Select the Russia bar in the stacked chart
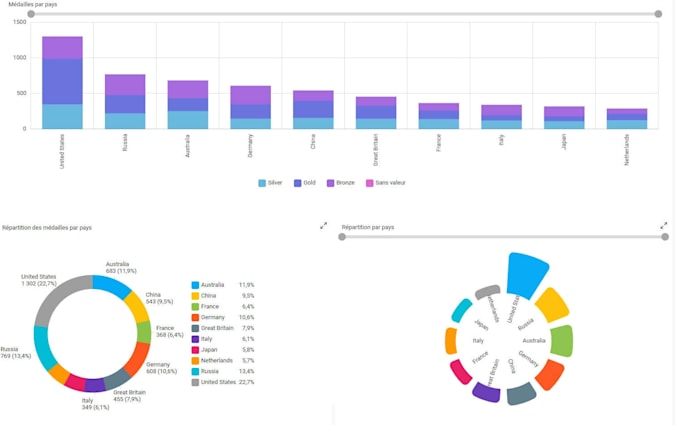The width and height of the screenshot is (680, 425). (x=125, y=101)
